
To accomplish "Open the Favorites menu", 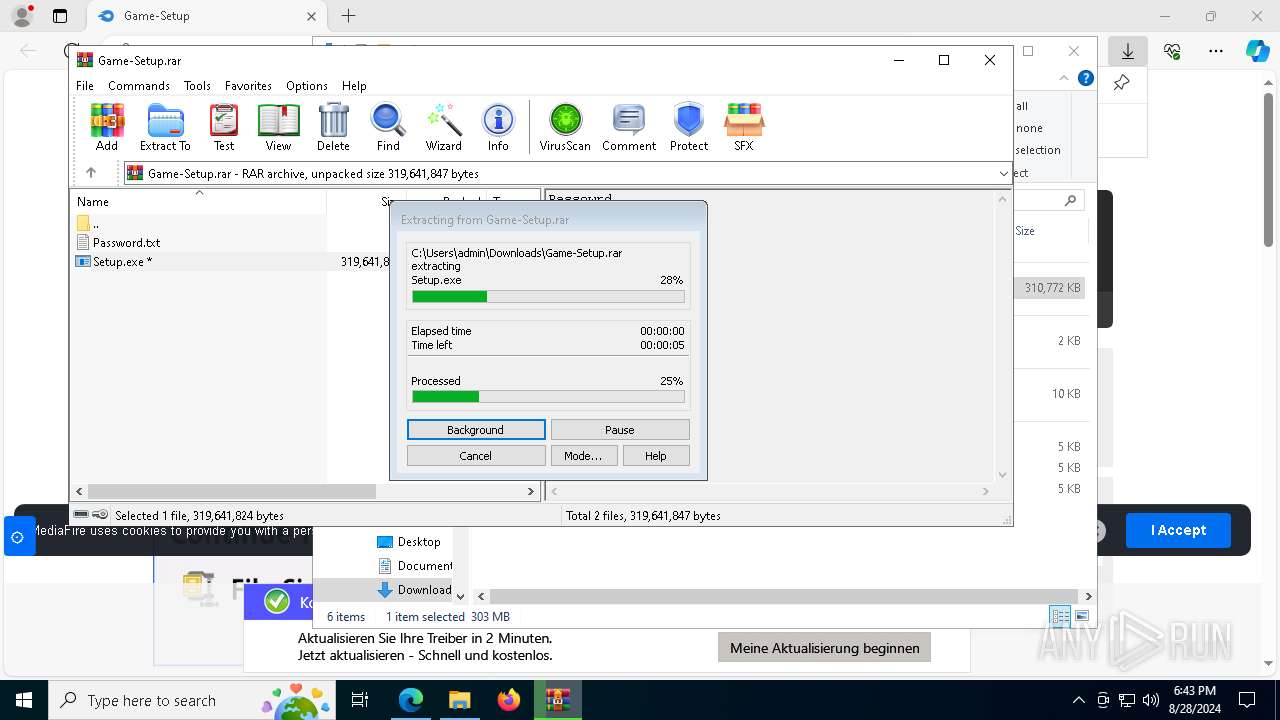I will tap(248, 86).
